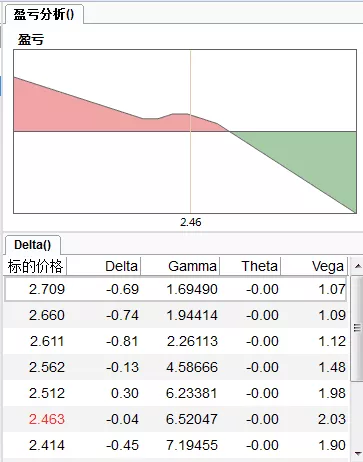Image resolution: width=363 pixels, height=462 pixels.
Task: Select the row with price 2.414
Action: (176, 445)
